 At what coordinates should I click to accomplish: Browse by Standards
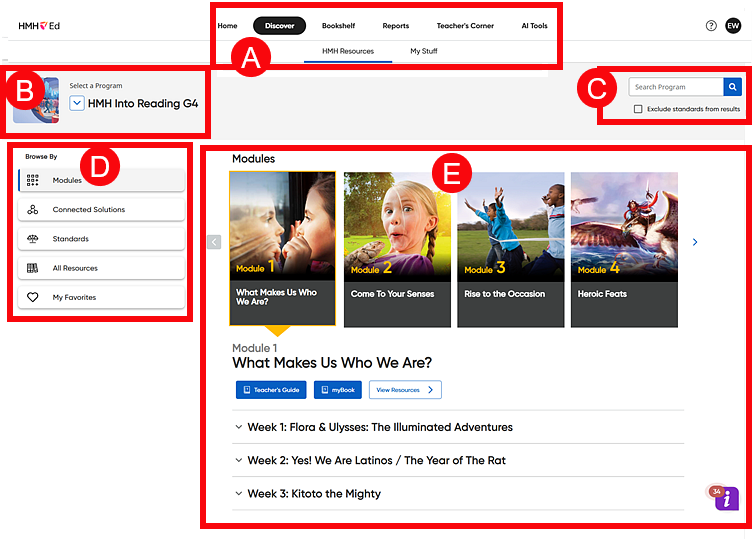[x=101, y=239]
